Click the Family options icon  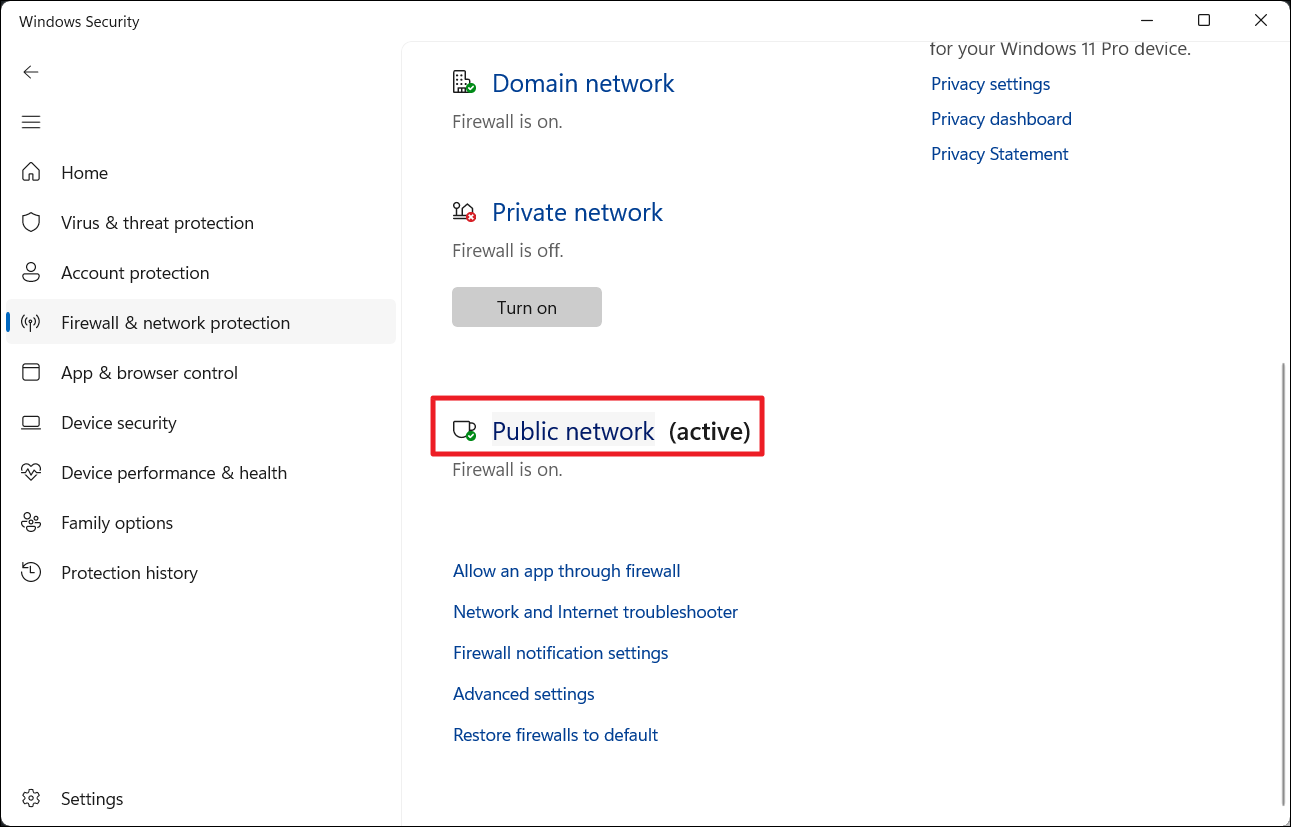tap(31, 522)
